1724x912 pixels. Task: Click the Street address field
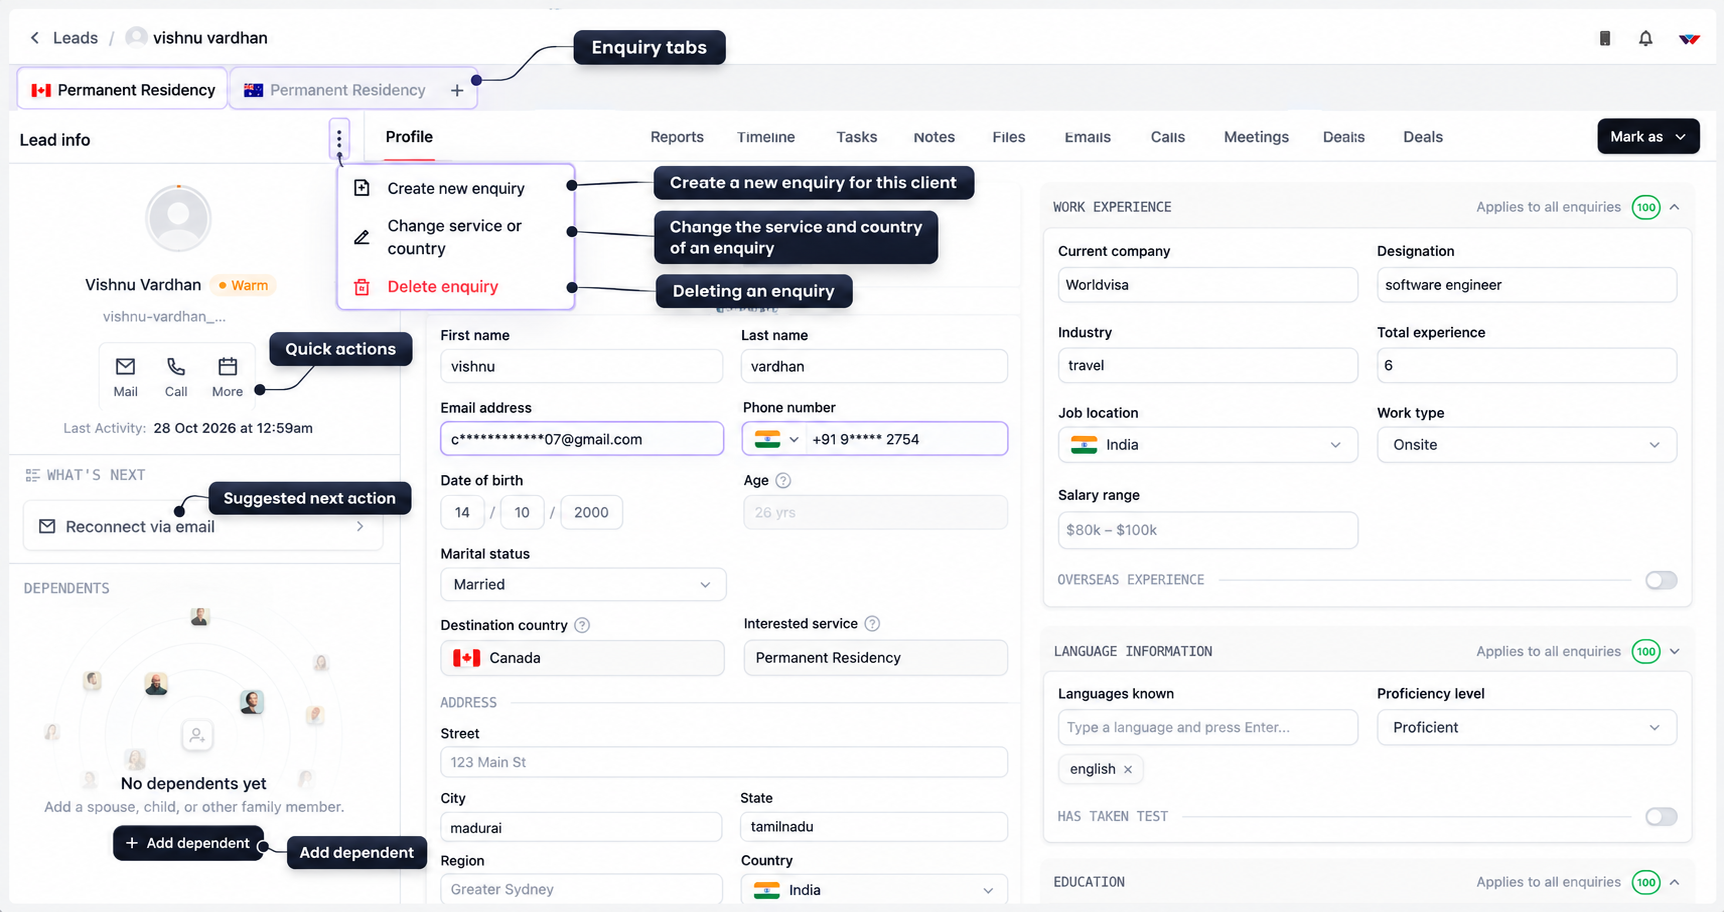point(724,762)
